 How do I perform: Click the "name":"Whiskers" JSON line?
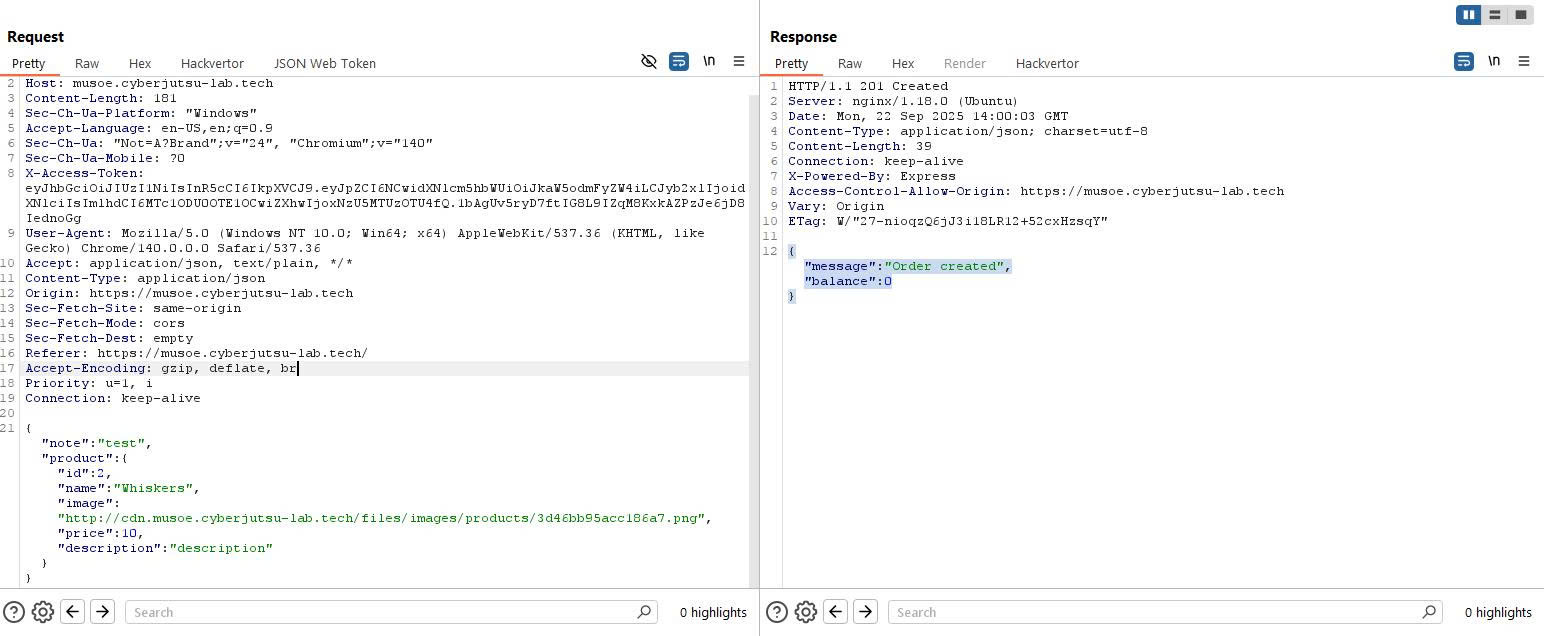(129, 488)
